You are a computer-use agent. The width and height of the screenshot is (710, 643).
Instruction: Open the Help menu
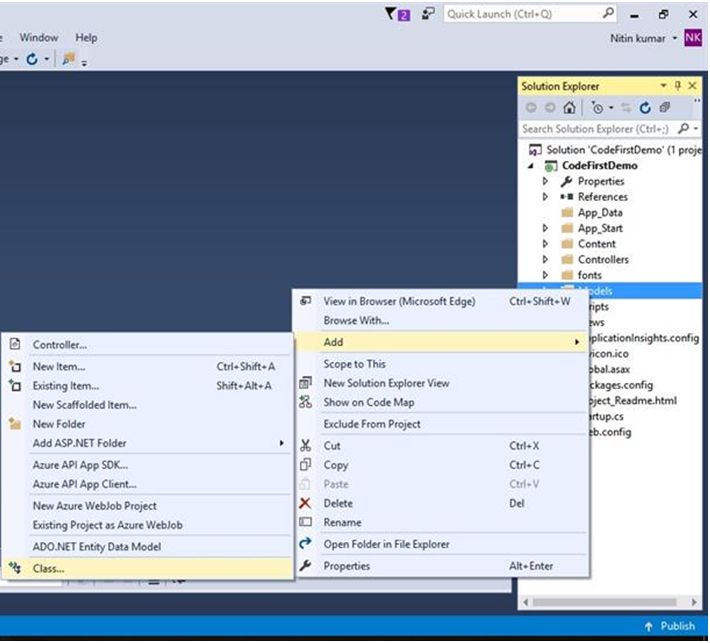coord(86,38)
